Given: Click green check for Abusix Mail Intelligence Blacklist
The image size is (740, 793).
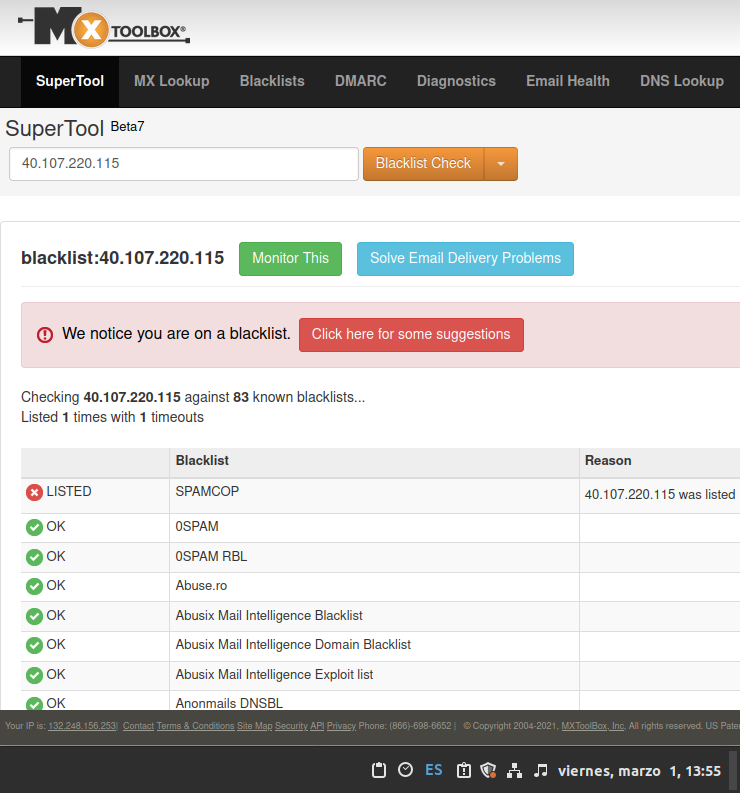Looking at the screenshot, I should [x=34, y=616].
